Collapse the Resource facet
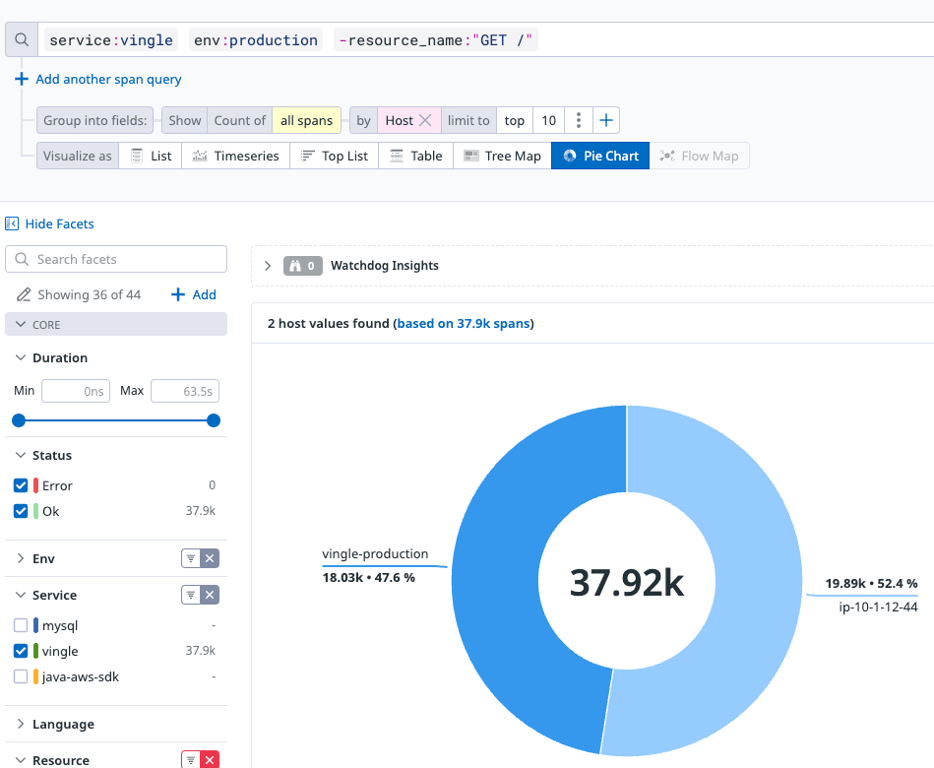Screen dimensions: 934x768 (20, 760)
